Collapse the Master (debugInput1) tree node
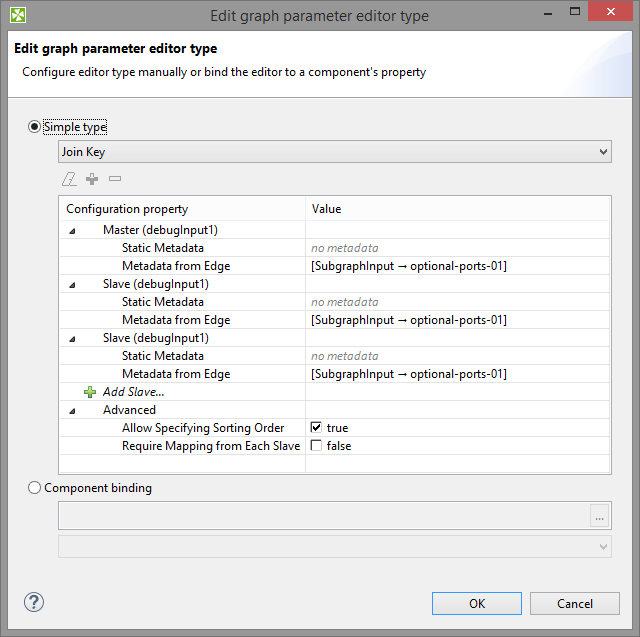640x637 pixels. click(x=72, y=230)
